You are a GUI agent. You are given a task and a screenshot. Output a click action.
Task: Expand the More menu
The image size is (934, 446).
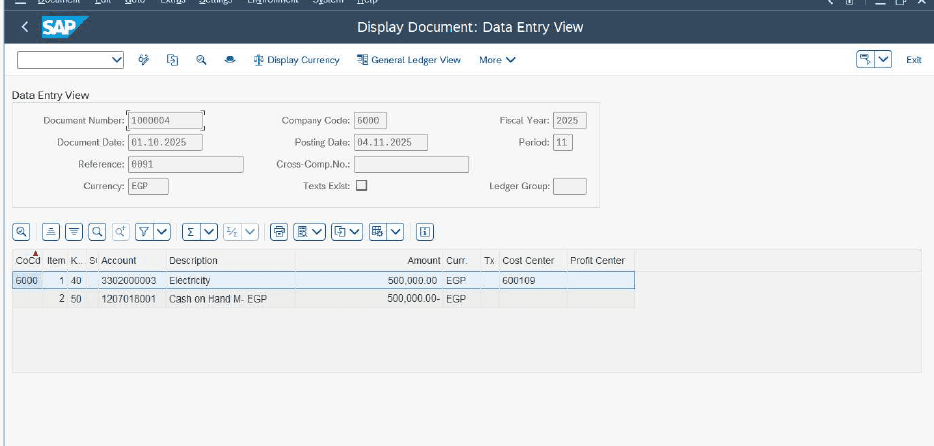[x=497, y=60]
